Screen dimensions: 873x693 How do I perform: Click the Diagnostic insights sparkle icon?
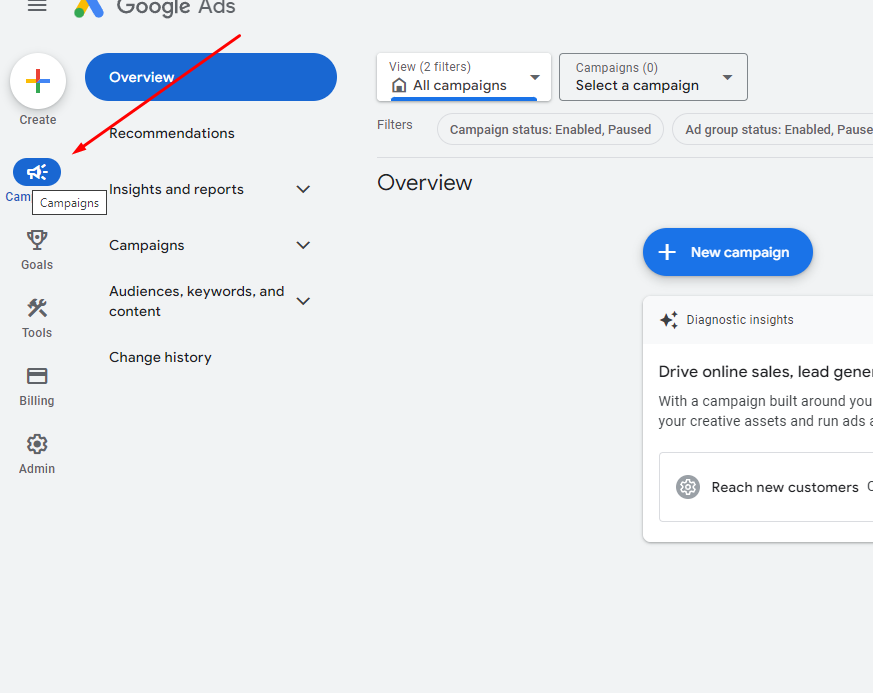(x=669, y=320)
